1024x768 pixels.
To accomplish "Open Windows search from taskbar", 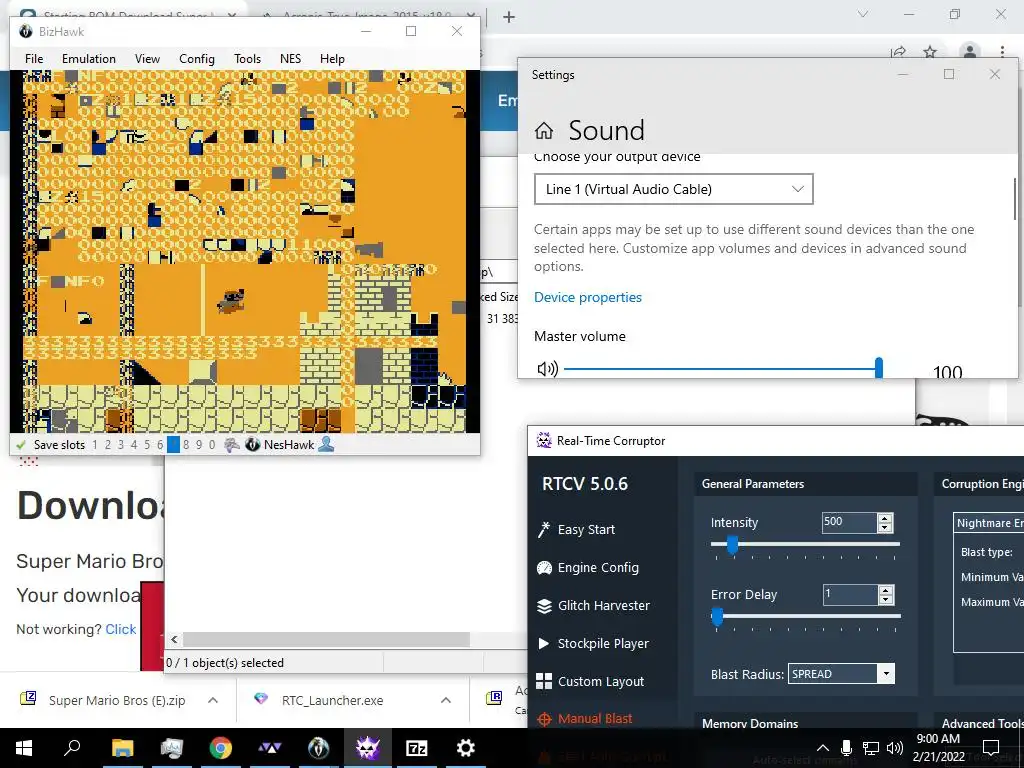I will click(72, 748).
